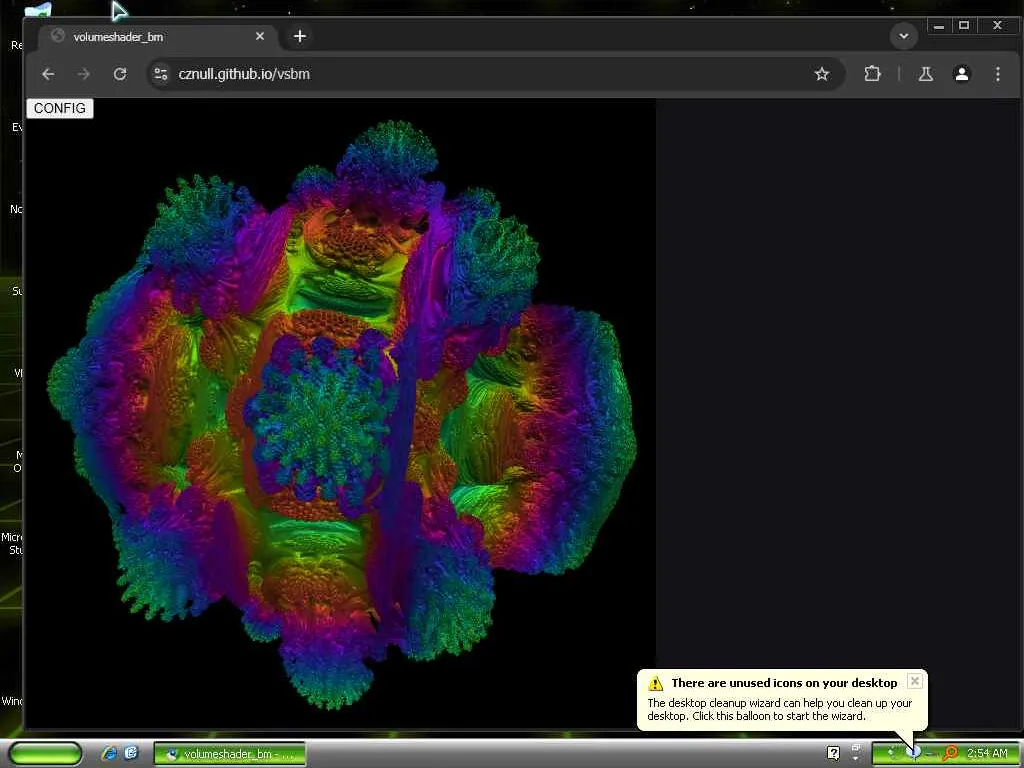
Task: Reload the volumeshader page
Action: point(120,74)
